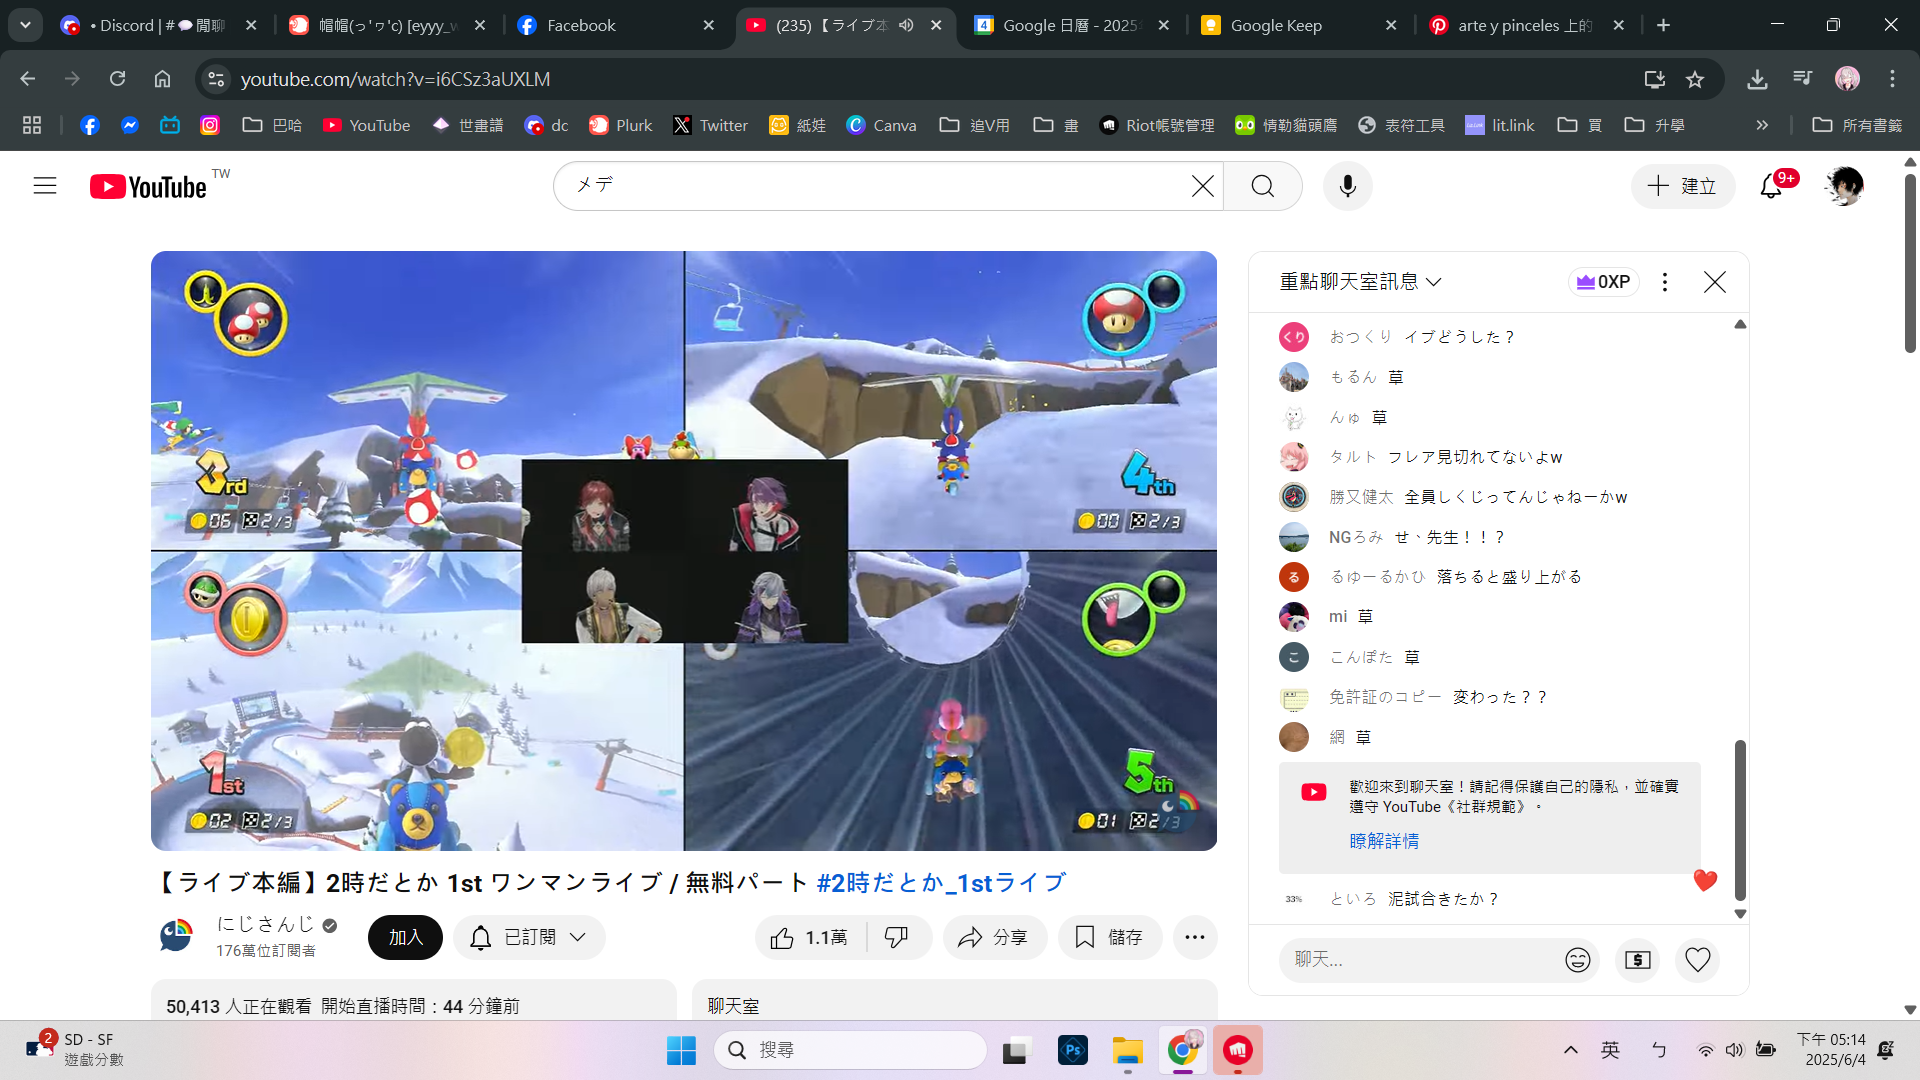1920x1080 pixels.
Task: Open the Canva bookmark
Action: pos(881,126)
